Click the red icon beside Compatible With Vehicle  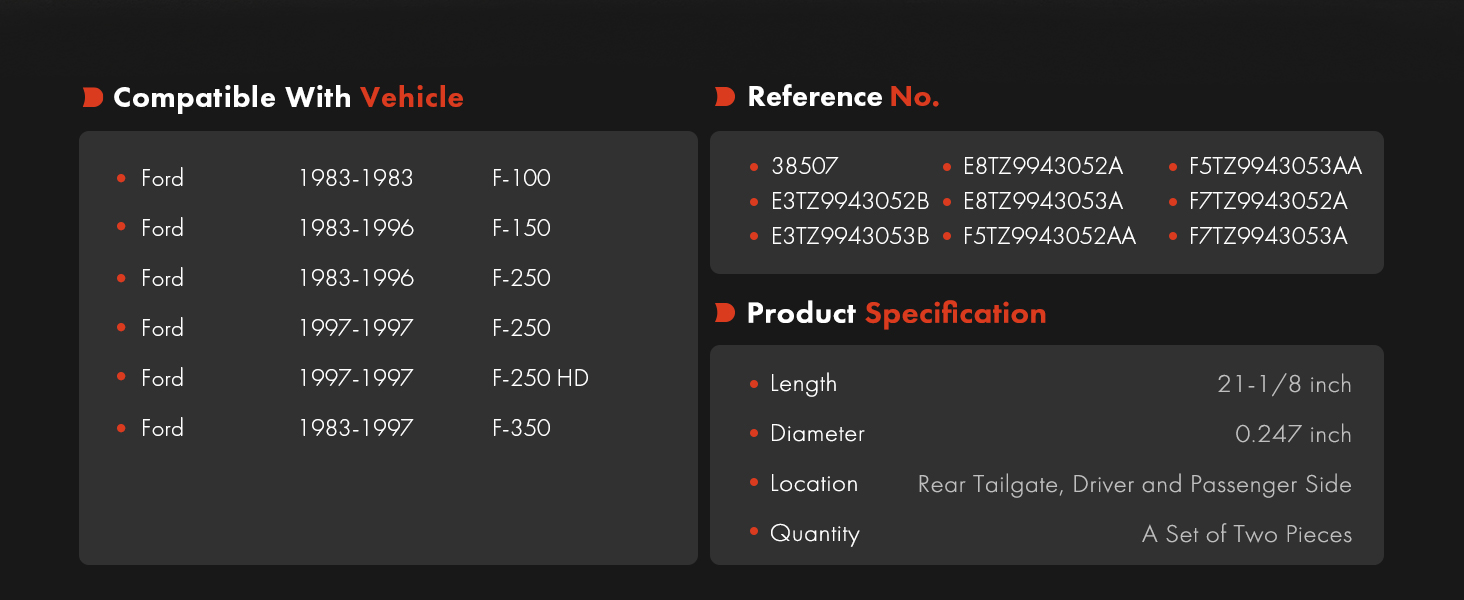pos(93,97)
